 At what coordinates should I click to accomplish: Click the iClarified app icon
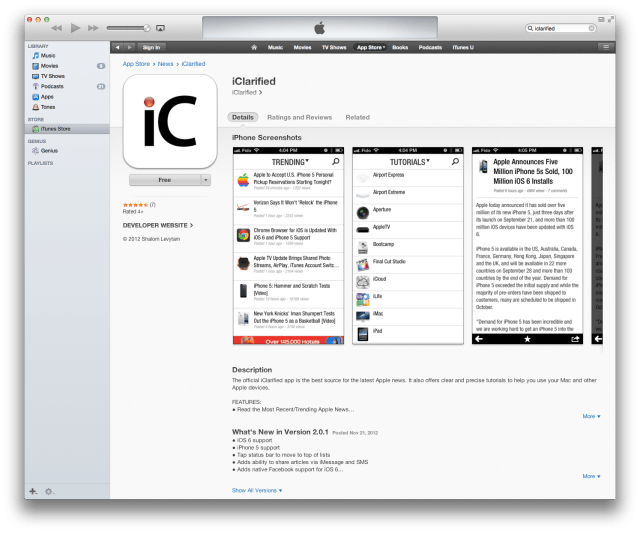(170, 122)
